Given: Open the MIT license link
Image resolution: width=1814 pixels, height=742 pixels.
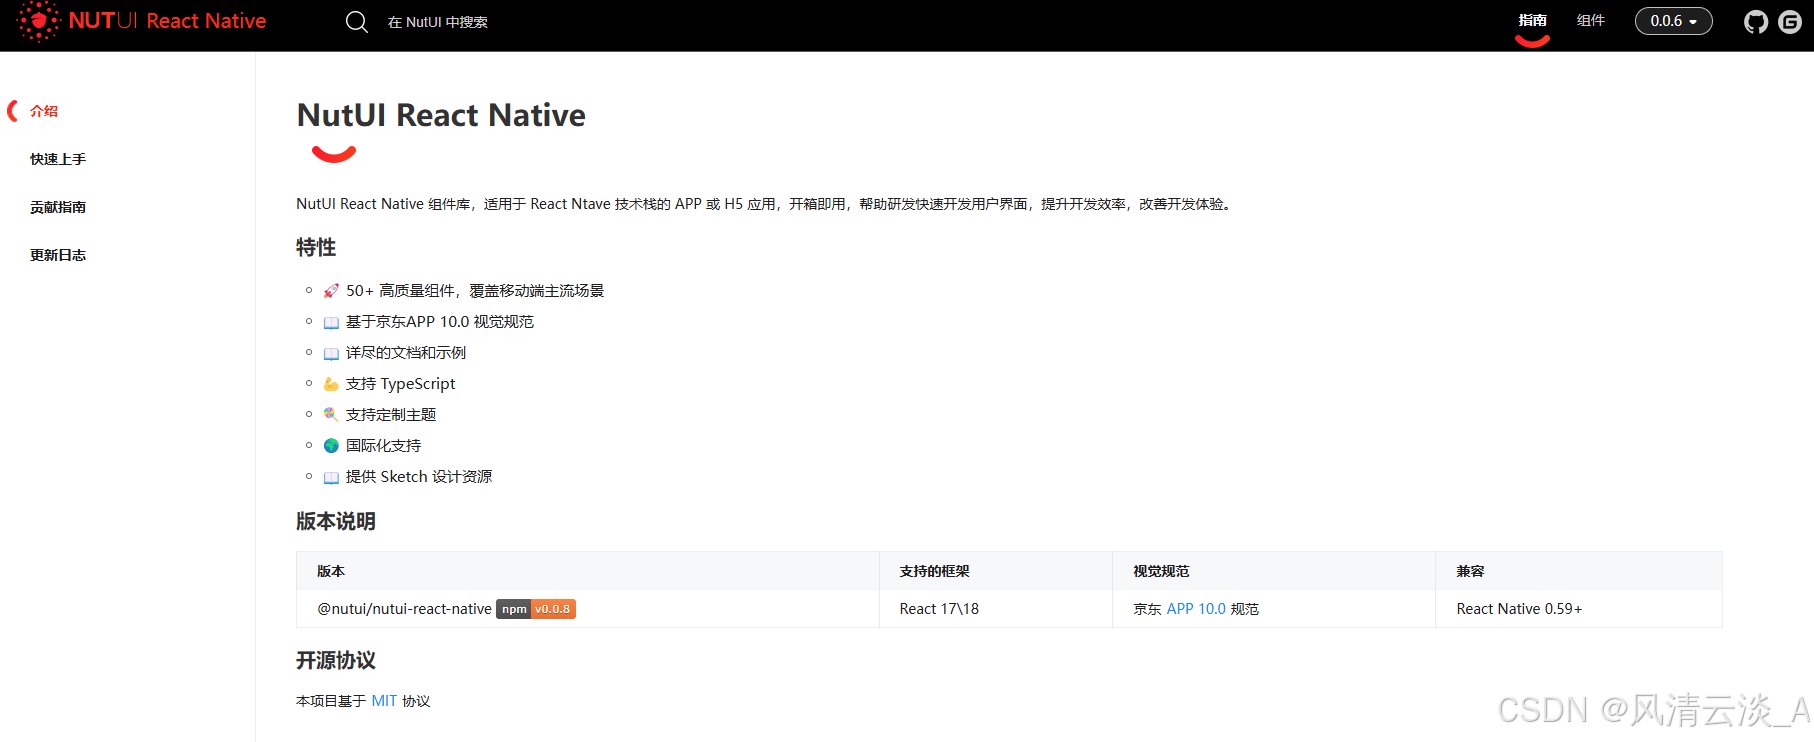Looking at the screenshot, I should click(x=384, y=701).
